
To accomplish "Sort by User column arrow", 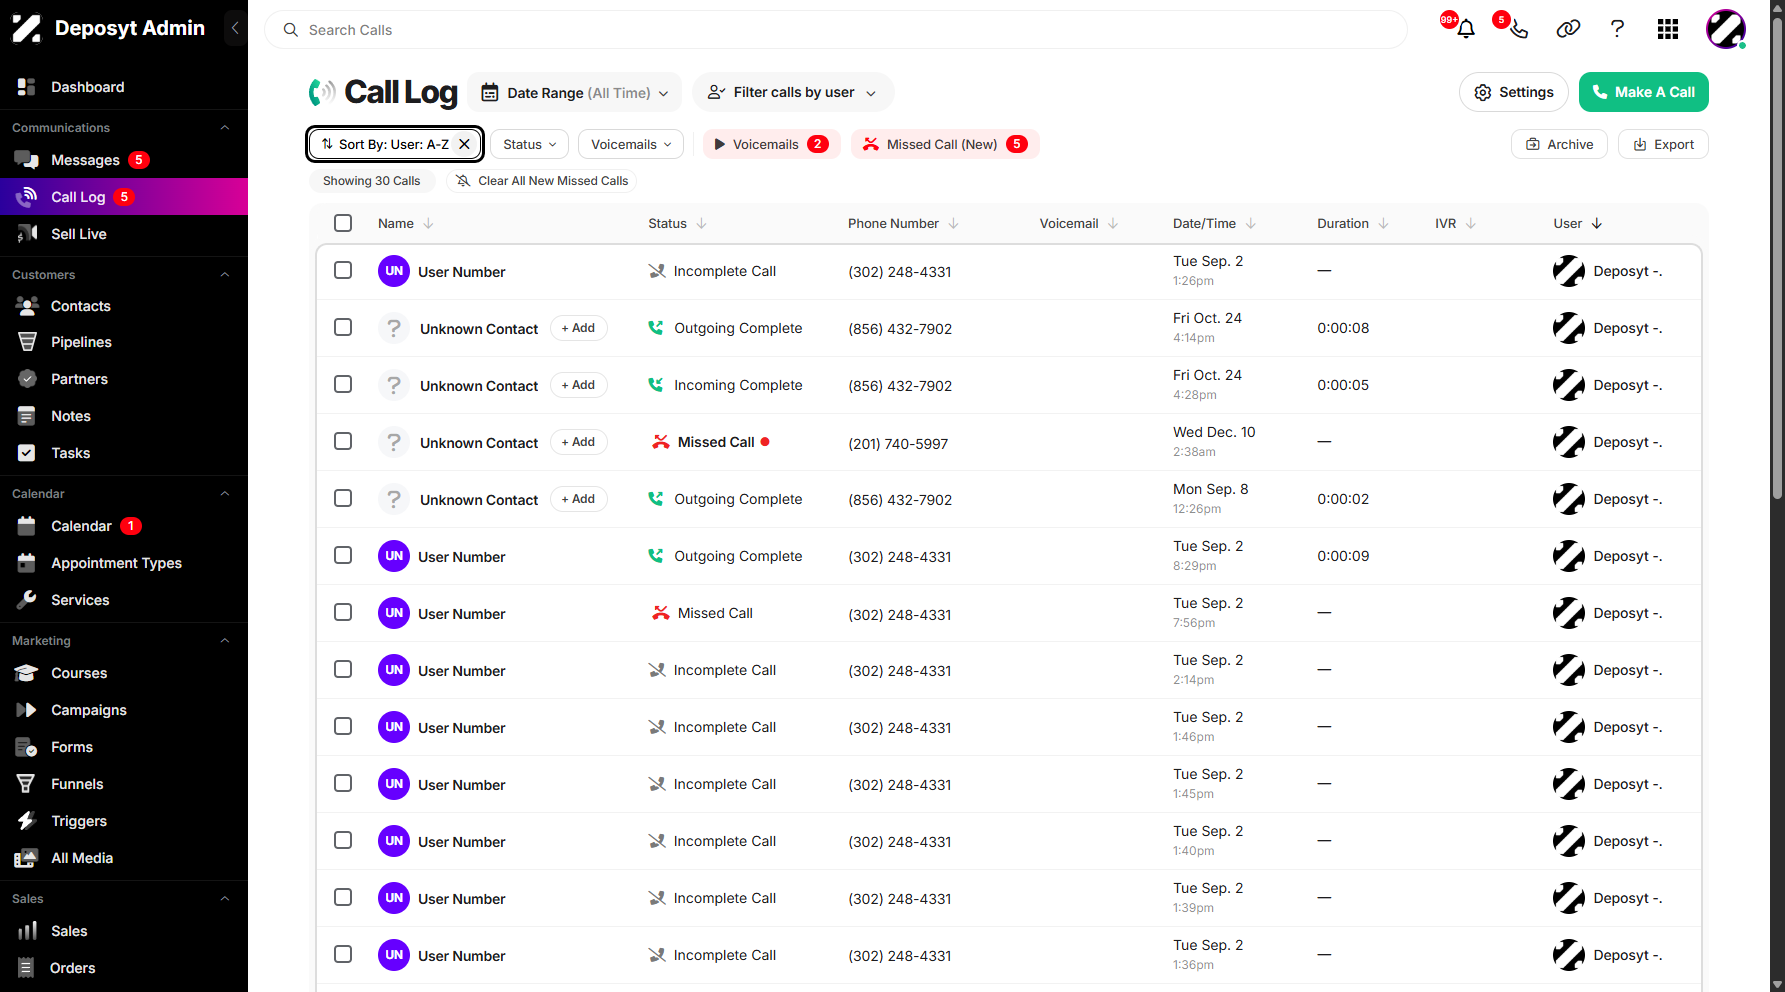I will click(x=1596, y=224).
